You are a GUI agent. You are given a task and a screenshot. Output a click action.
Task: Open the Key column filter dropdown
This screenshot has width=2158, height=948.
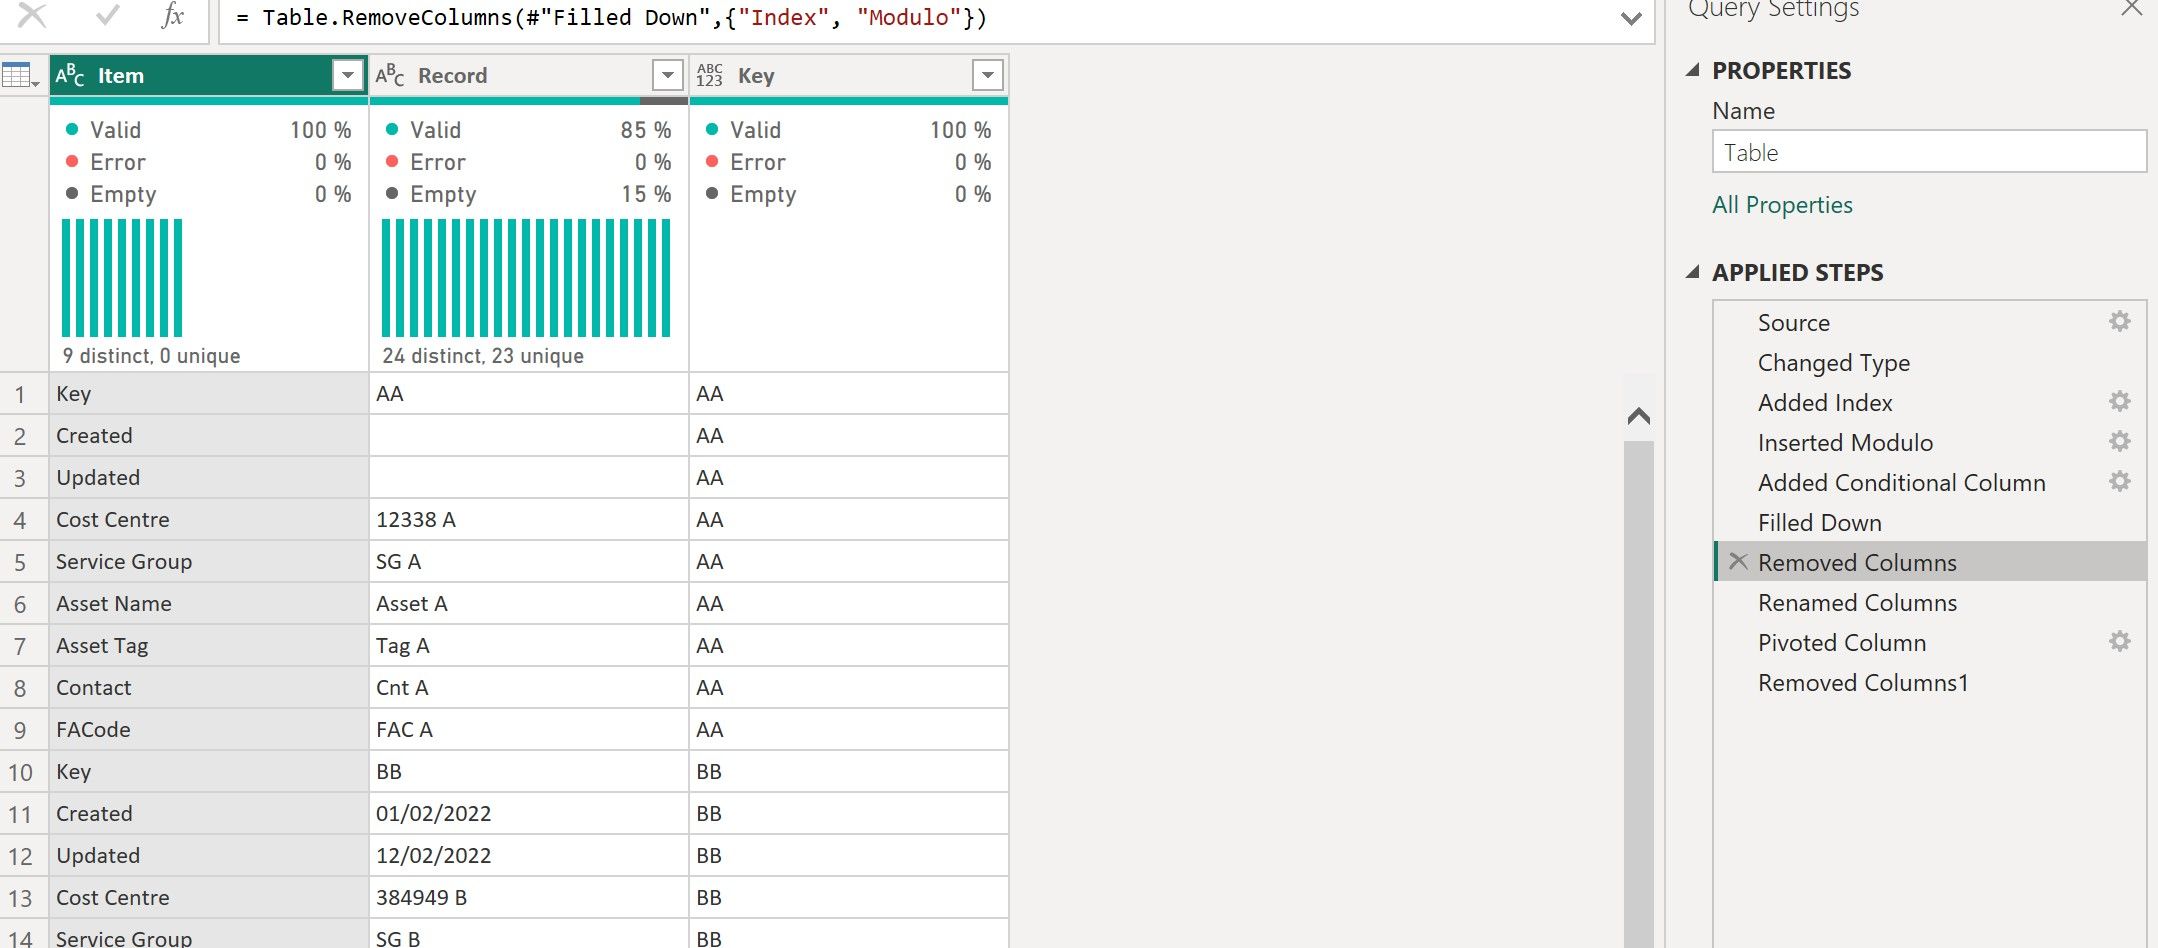coord(987,75)
